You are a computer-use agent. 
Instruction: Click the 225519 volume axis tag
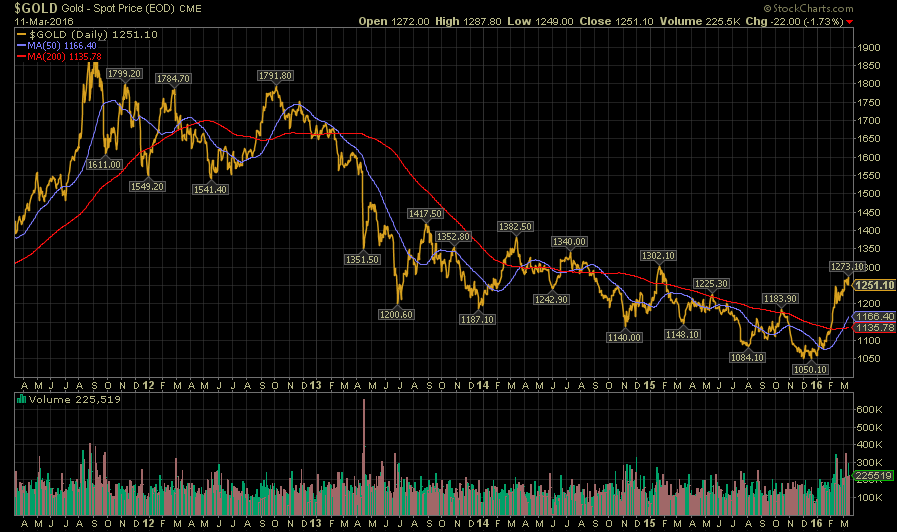click(x=873, y=475)
